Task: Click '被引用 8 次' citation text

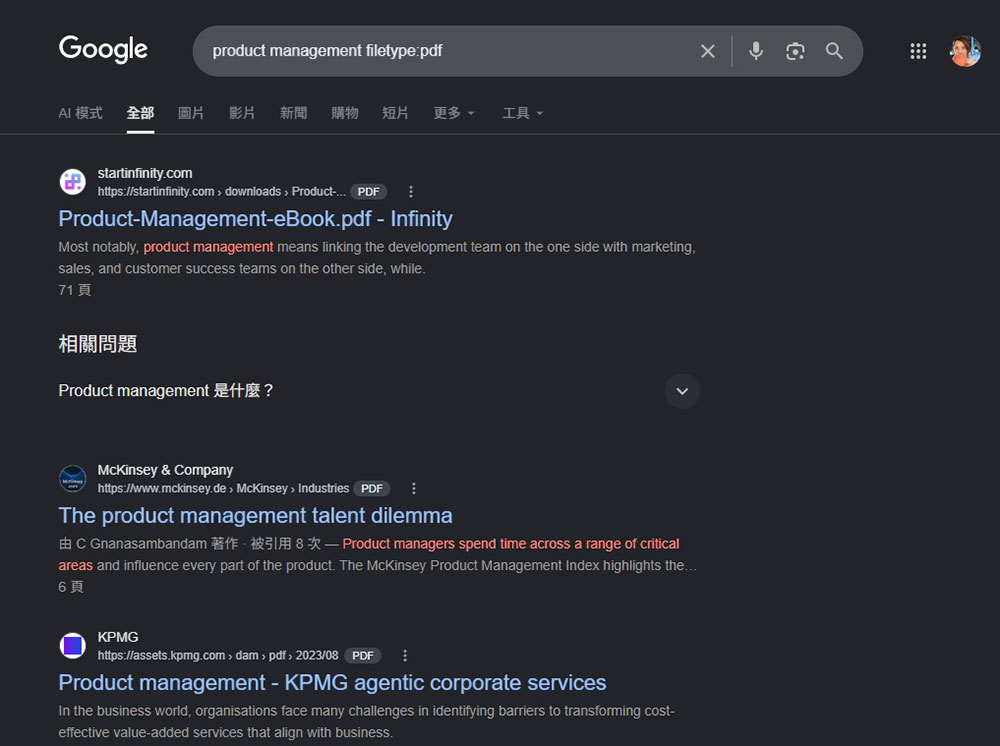Action: [x=285, y=544]
